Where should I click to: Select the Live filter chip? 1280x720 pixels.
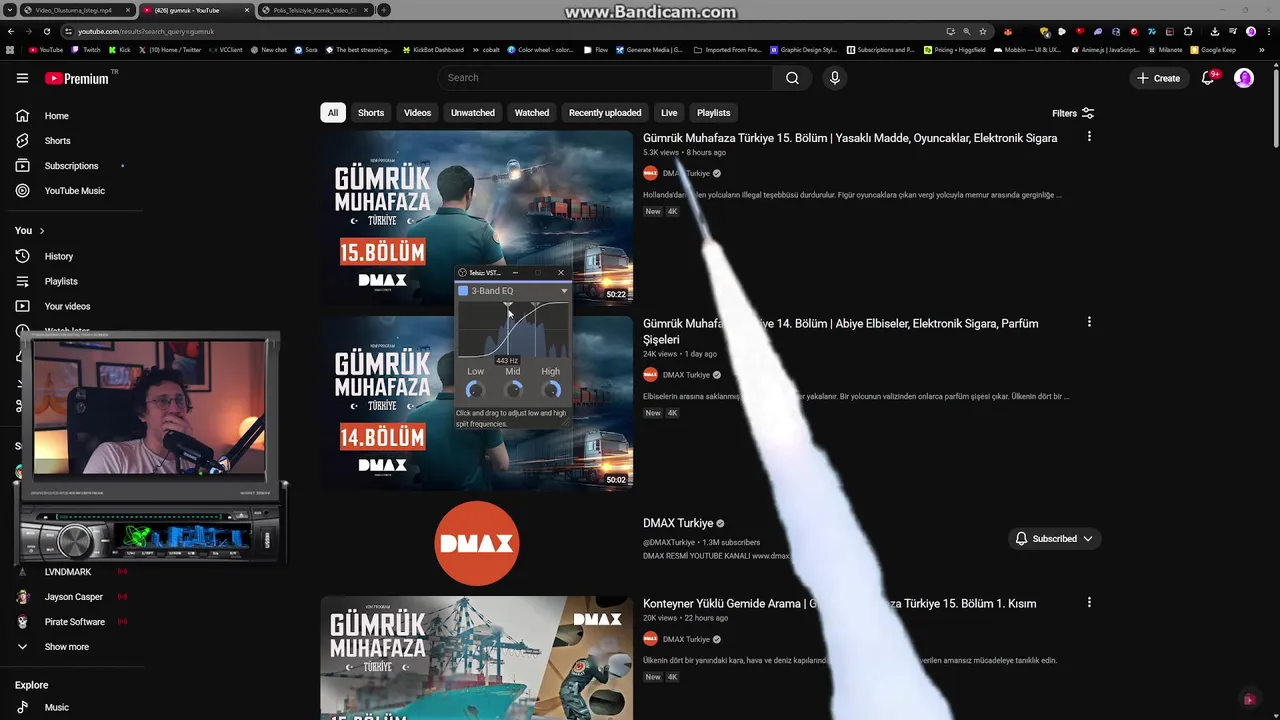pos(669,113)
